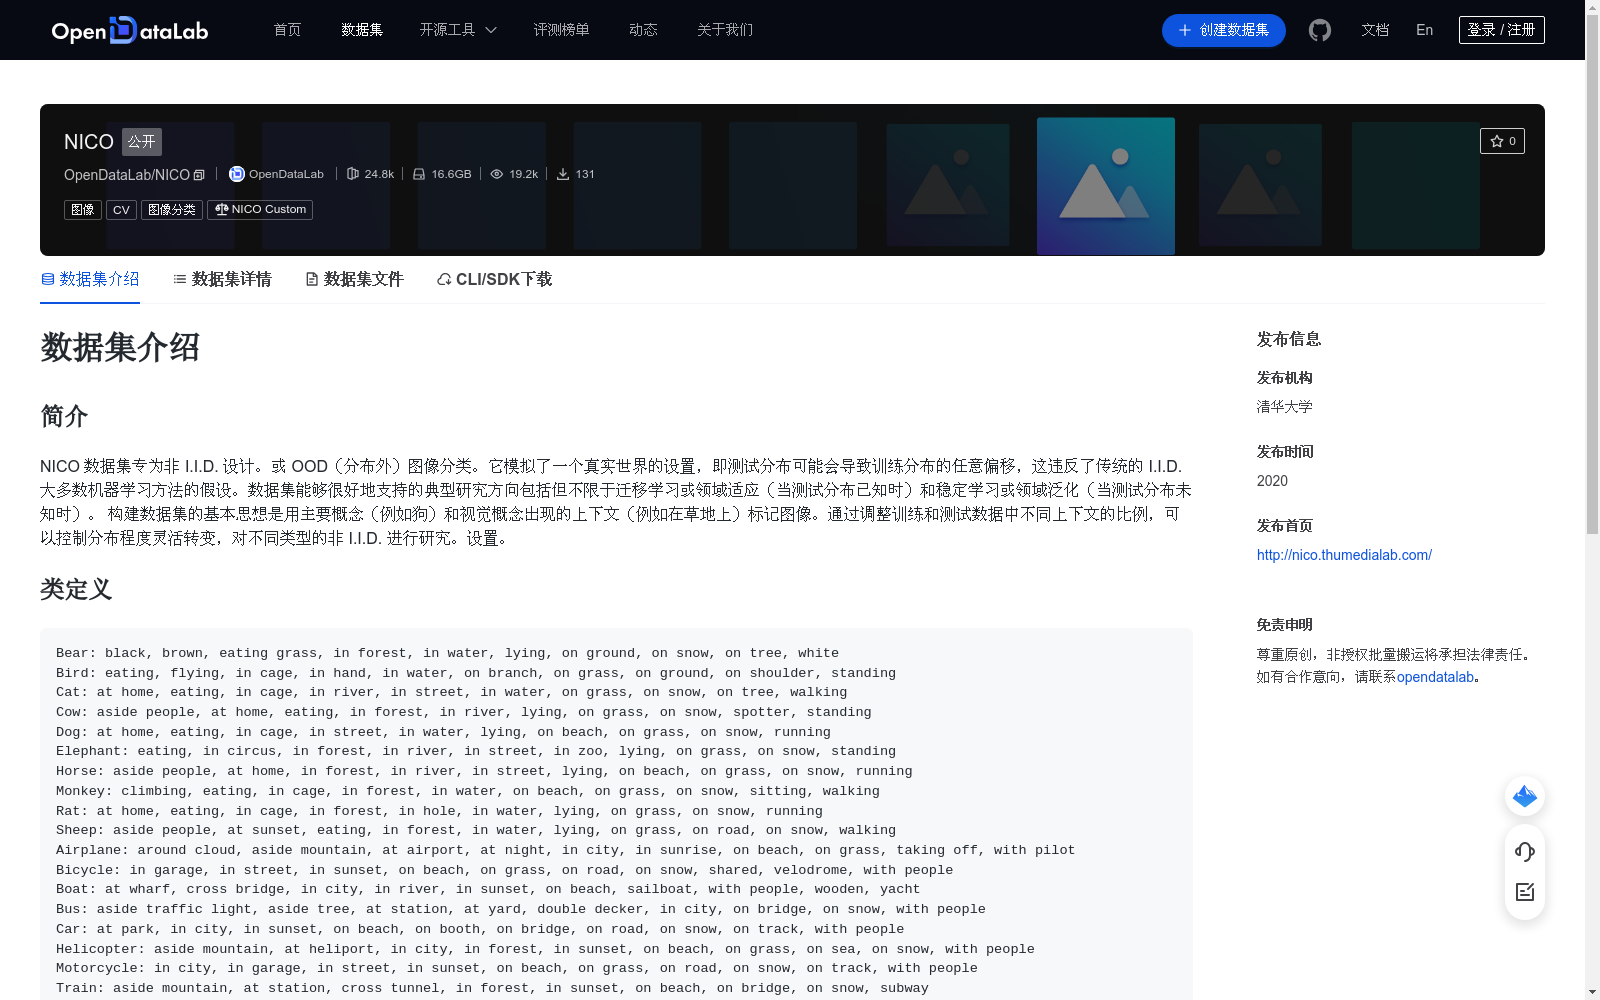Click 登录 / 注册 button
This screenshot has height=1000, width=1600.
tap(1502, 30)
